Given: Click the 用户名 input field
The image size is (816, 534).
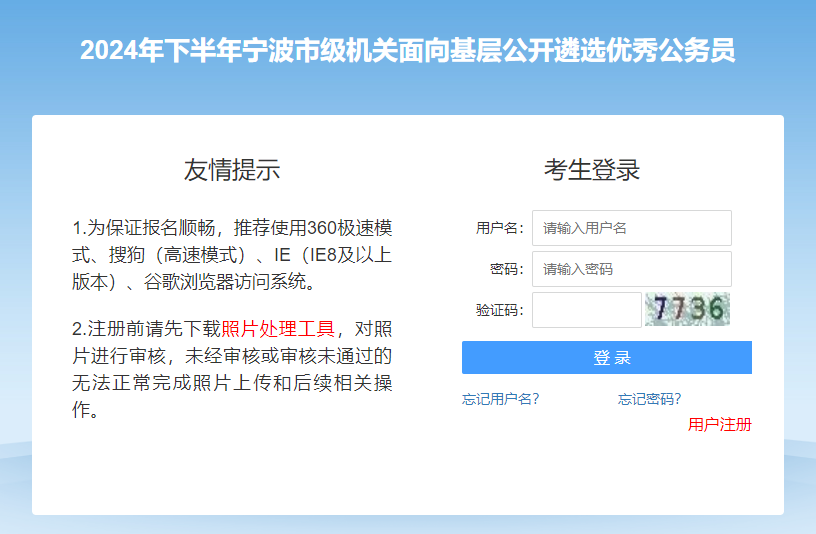Looking at the screenshot, I should (x=631, y=228).
